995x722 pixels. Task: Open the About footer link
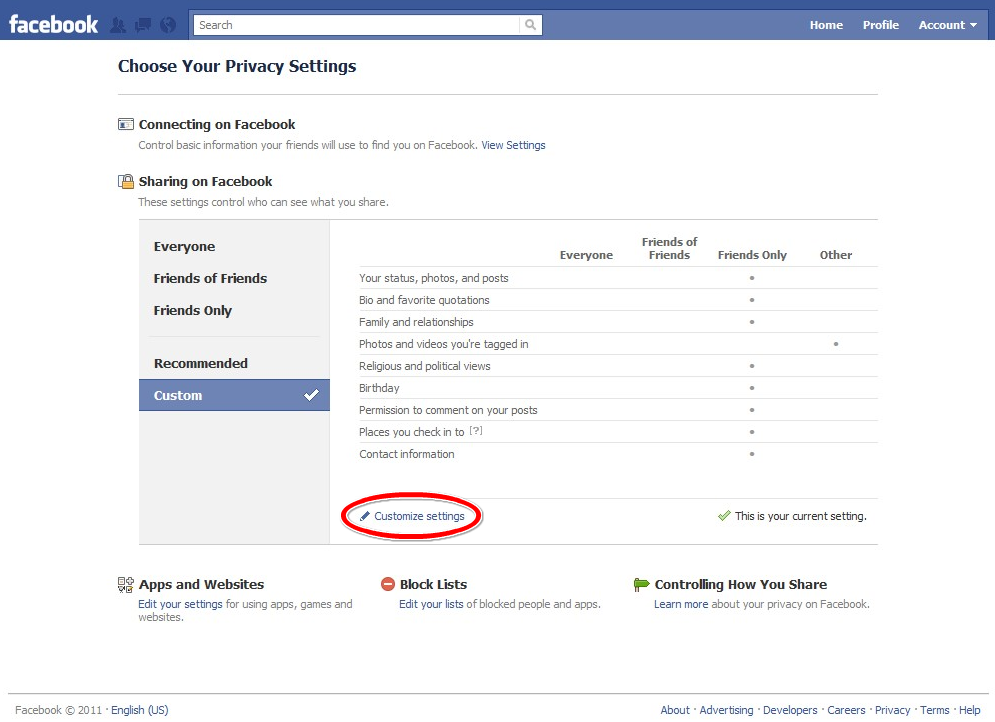pyautogui.click(x=675, y=710)
